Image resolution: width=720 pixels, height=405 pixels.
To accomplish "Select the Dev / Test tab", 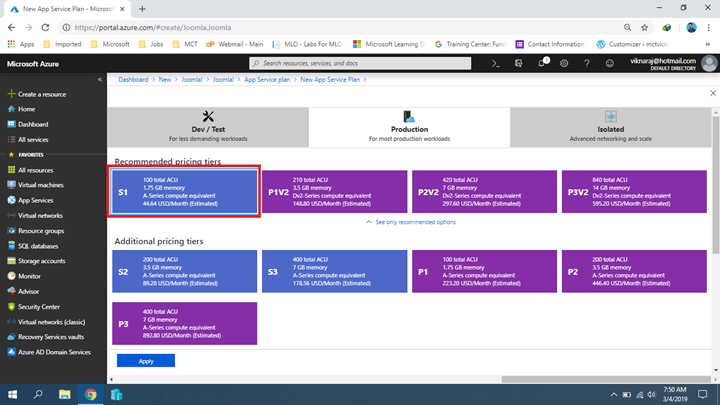I will click(x=208, y=127).
